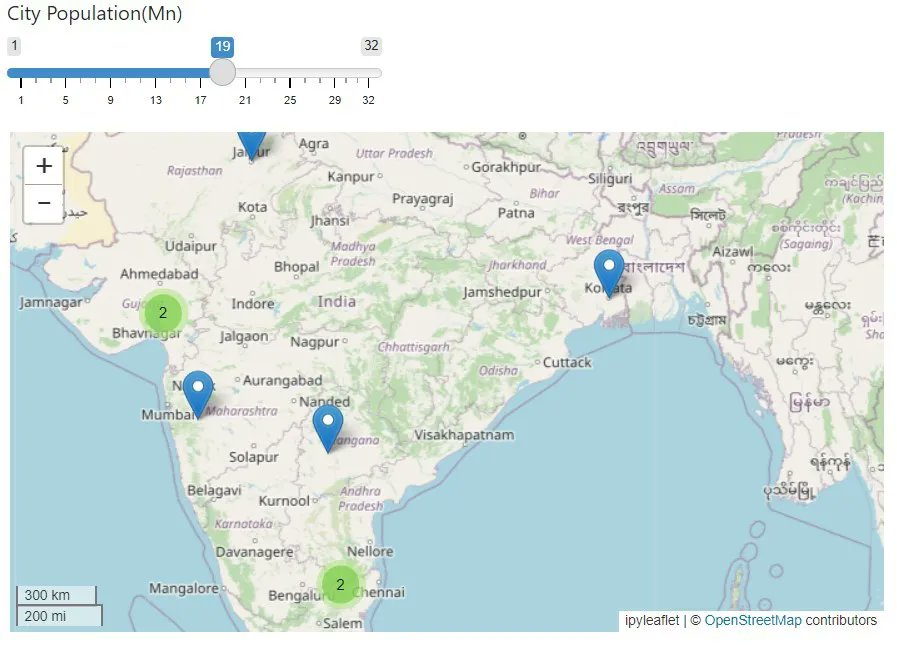Click the Jhansi city label
This screenshot has height=647, width=897.
(330, 221)
